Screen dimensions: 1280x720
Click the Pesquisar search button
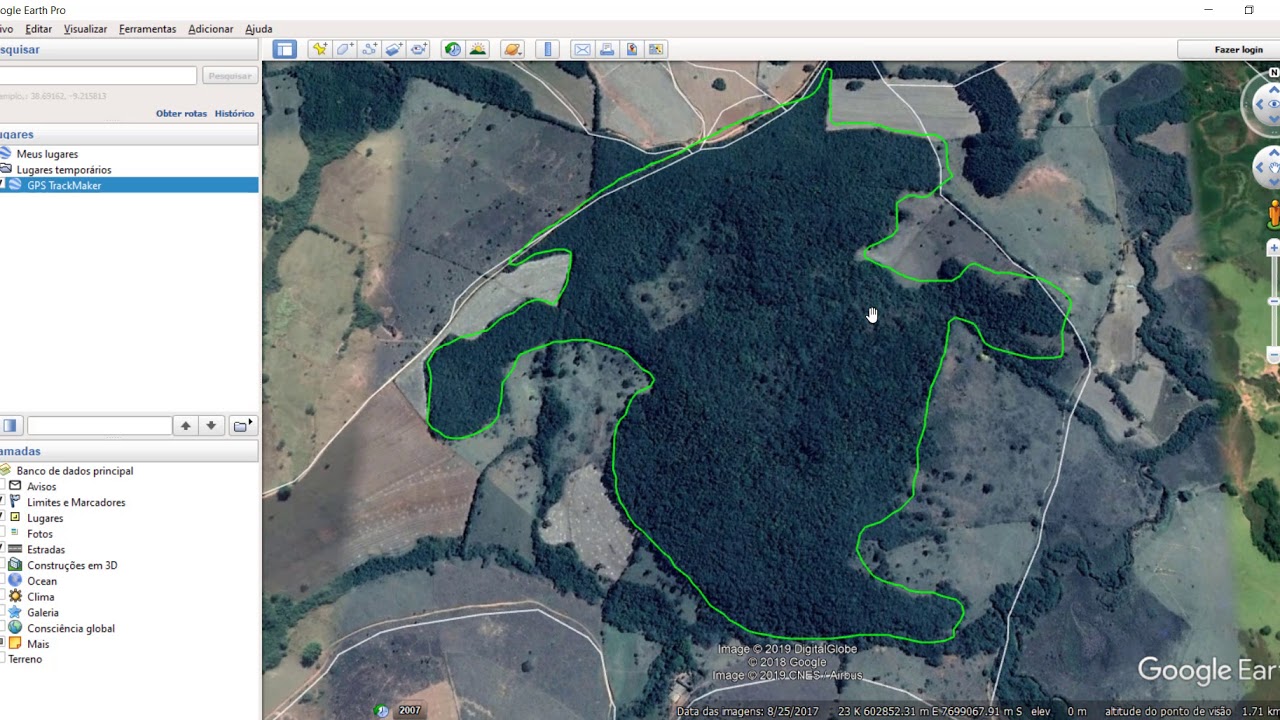pos(230,76)
